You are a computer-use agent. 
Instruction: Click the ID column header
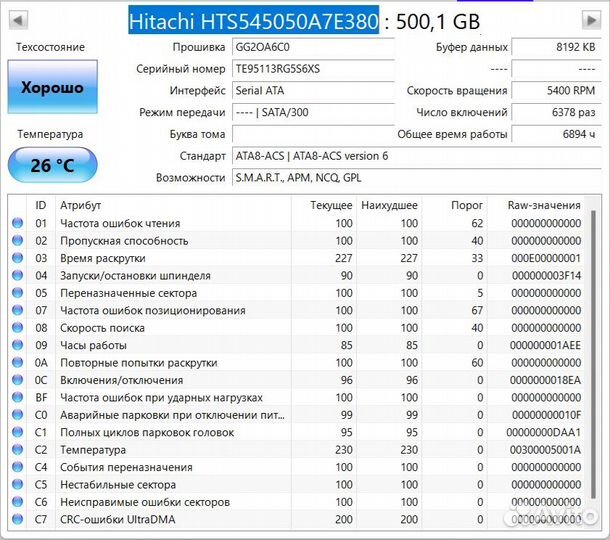pos(41,205)
